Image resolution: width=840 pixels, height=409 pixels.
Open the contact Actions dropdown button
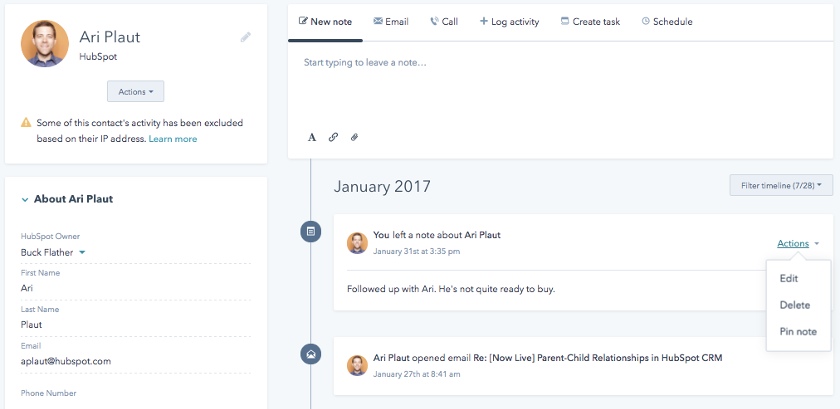pyautogui.click(x=135, y=92)
